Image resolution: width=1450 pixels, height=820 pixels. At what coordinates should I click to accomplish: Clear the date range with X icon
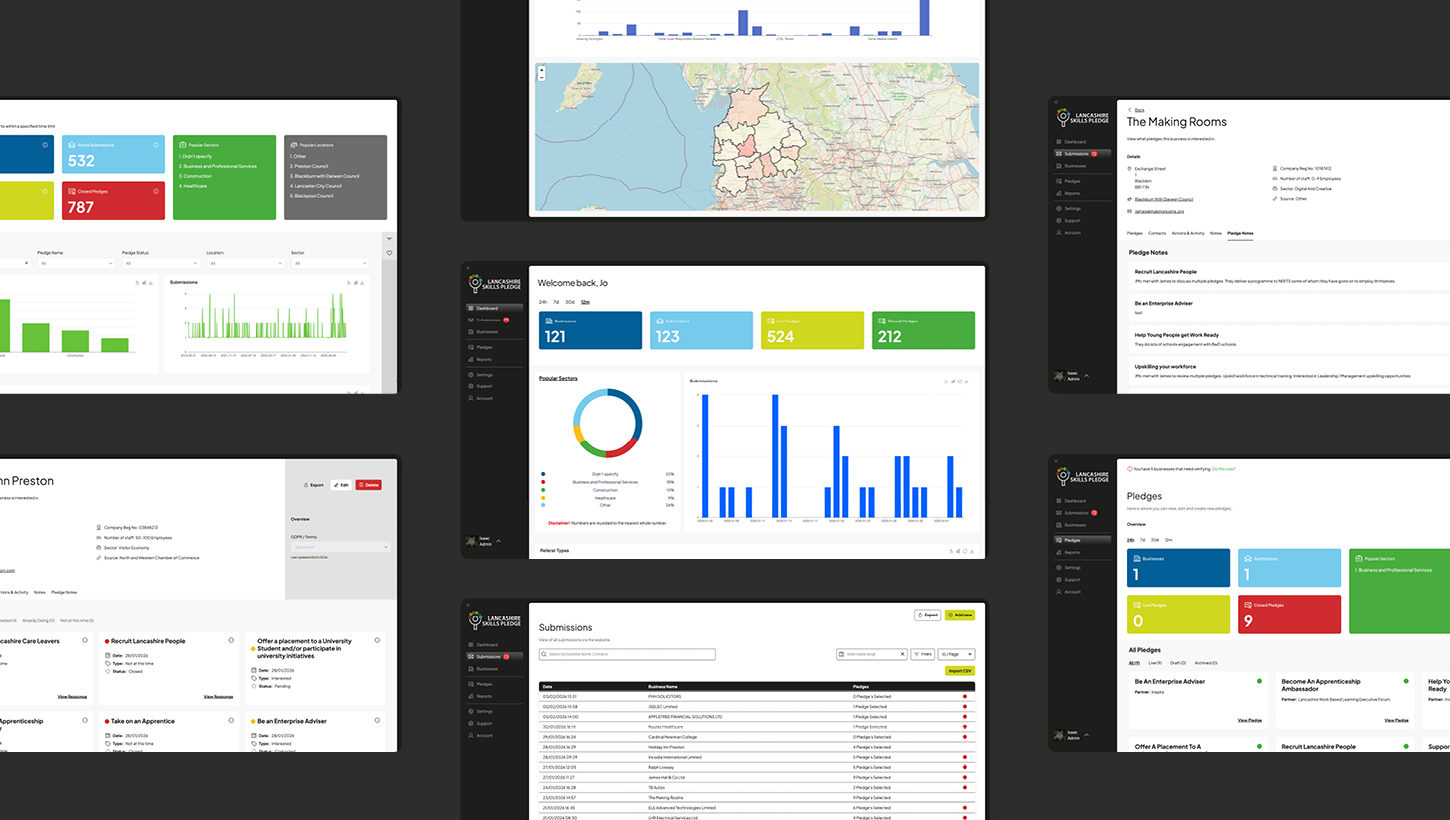pos(901,654)
